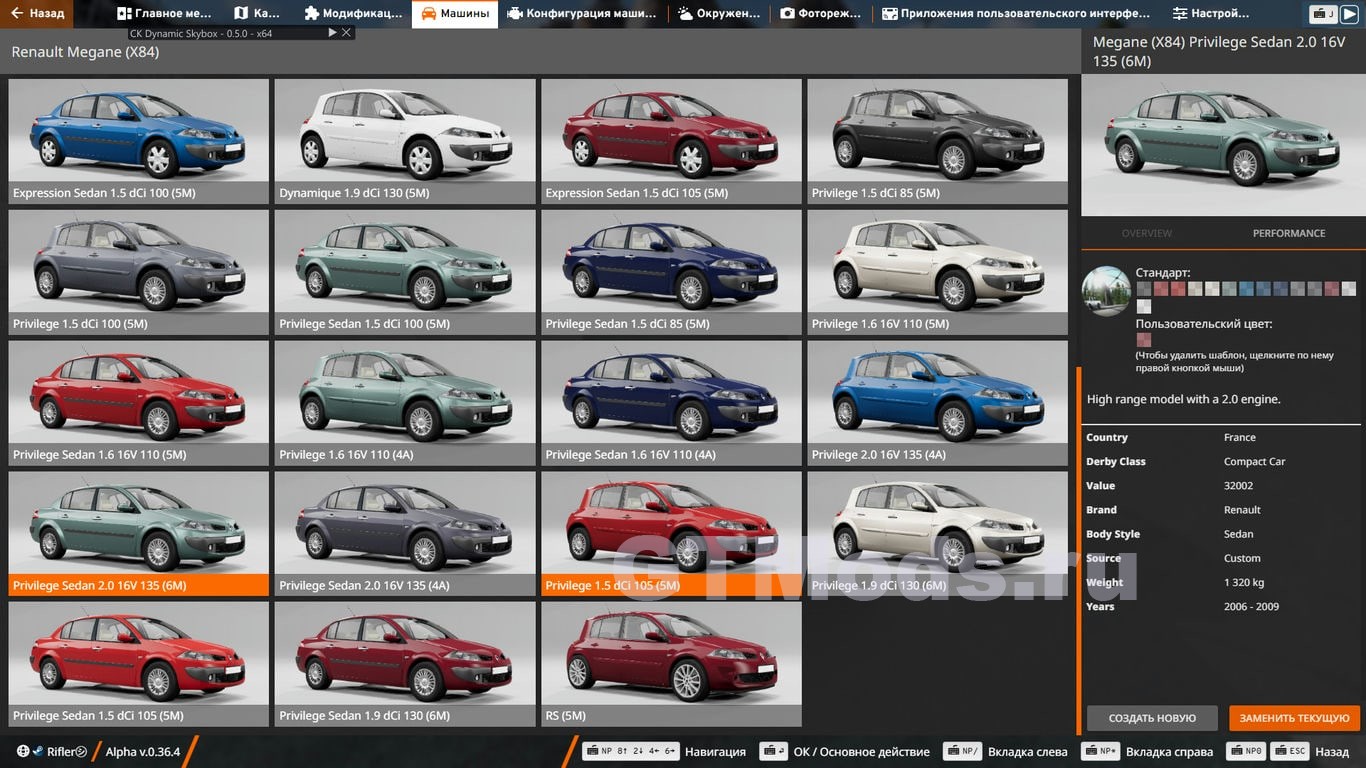Pick Privilege Sedan 1.9 dCi 130 (6M)

click(405, 664)
